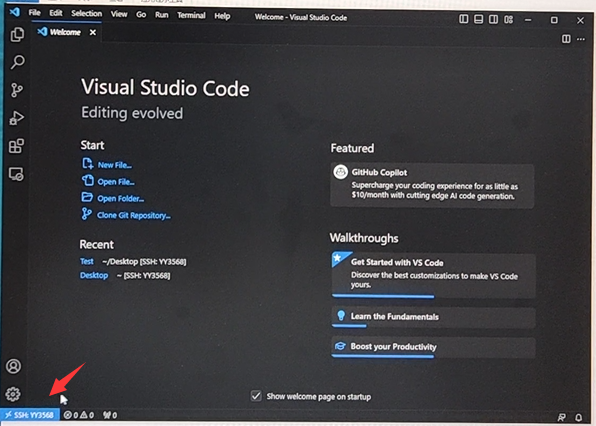Click the Boost your Productivity progress bar

click(x=383, y=356)
